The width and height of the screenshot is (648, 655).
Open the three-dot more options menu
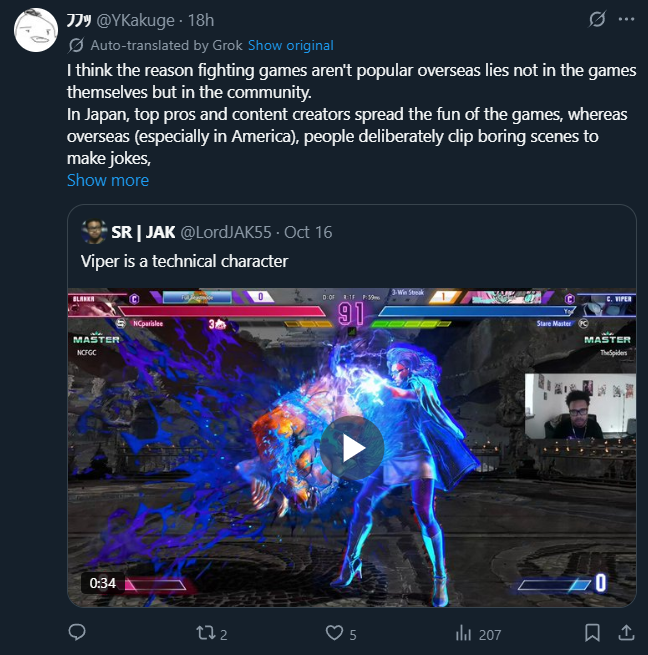(626, 19)
